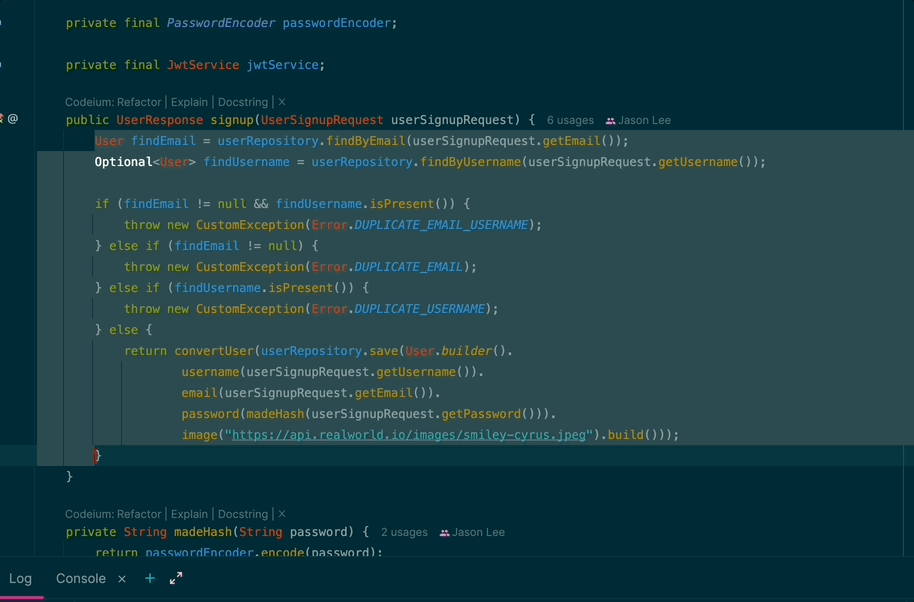The width and height of the screenshot is (914, 602).
Task: Click the gutter icon beside signup method
Action: tap(12, 119)
